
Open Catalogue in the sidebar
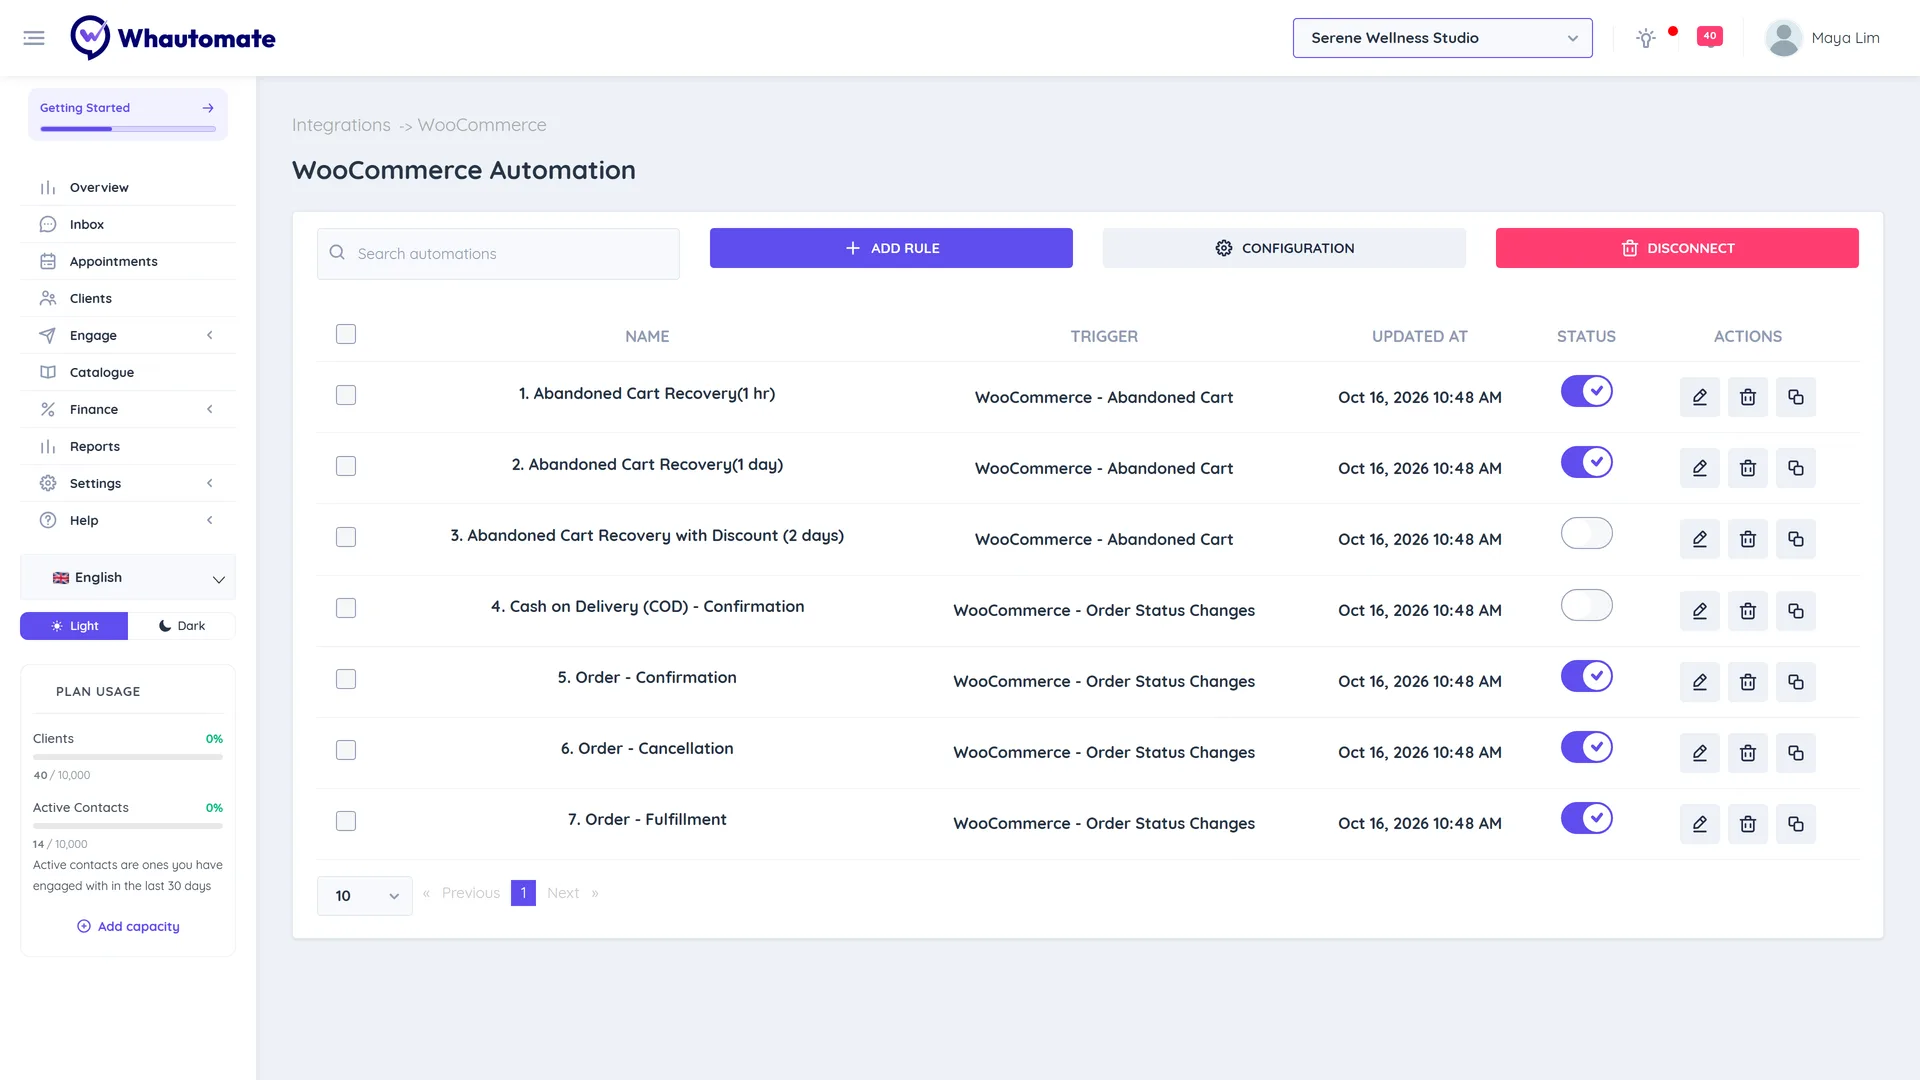coord(128,372)
